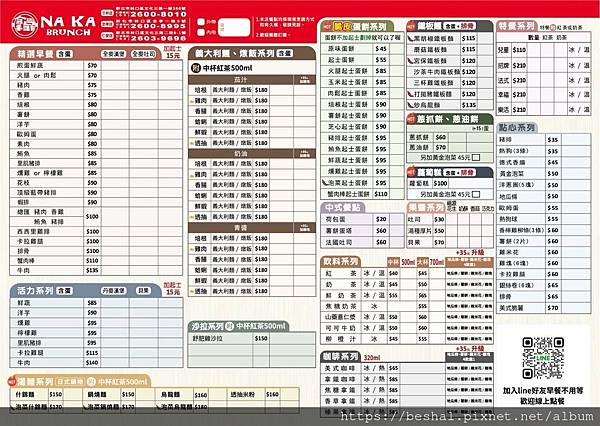Click the HOT badge beside 鐵板麵 heading
The height and width of the screenshot is (426, 600).
click(411, 26)
